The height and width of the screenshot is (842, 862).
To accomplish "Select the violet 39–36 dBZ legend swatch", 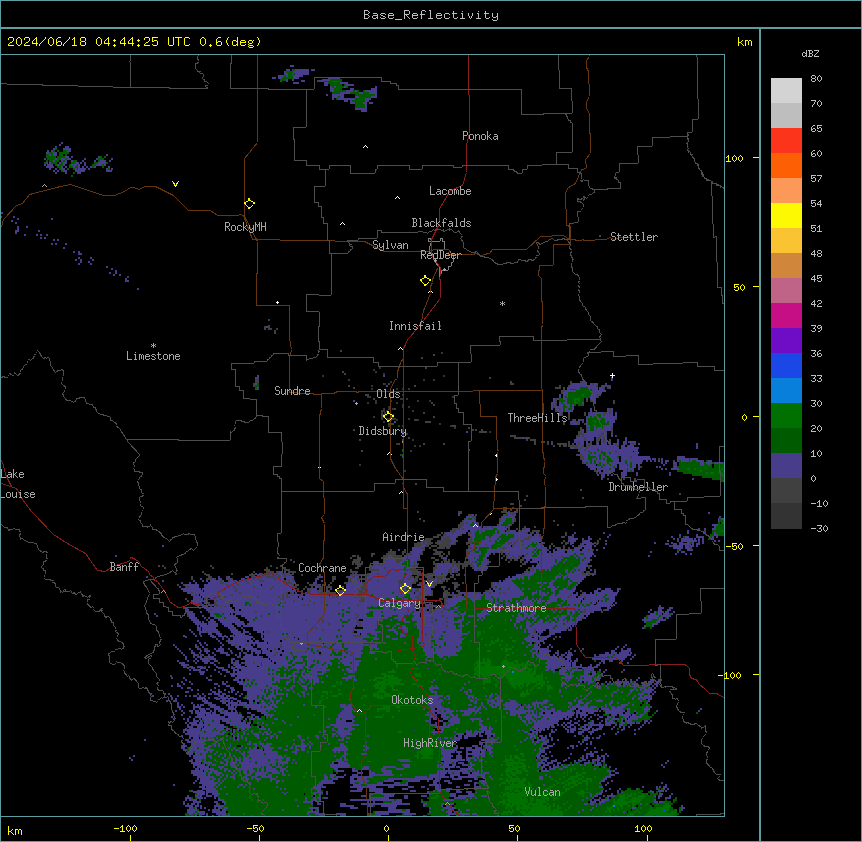I will coord(786,341).
